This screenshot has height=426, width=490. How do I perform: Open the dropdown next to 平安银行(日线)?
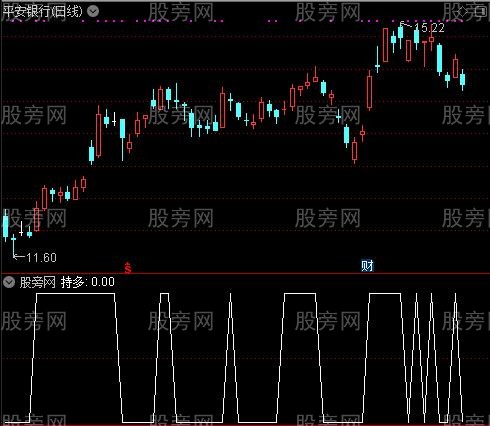point(93,12)
